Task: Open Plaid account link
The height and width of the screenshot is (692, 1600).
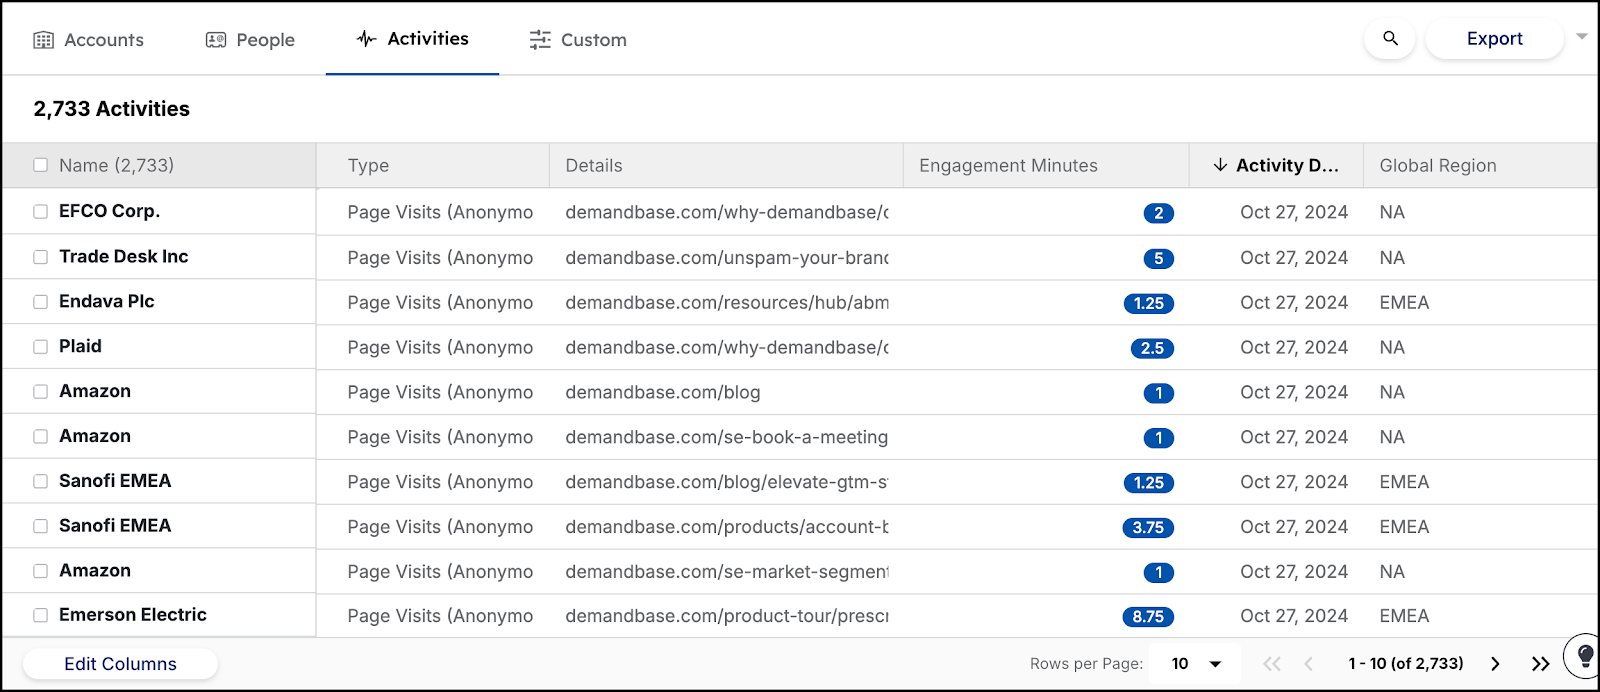Action: pyautogui.click(x=80, y=346)
